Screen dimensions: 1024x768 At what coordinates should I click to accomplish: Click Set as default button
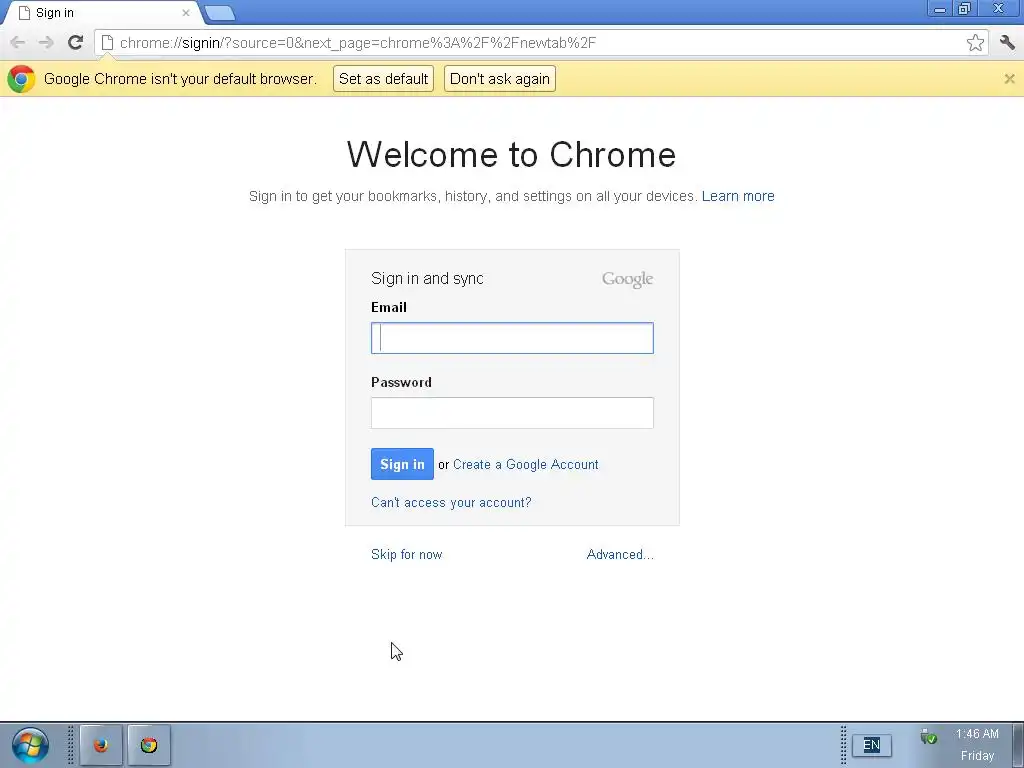pyautogui.click(x=383, y=79)
